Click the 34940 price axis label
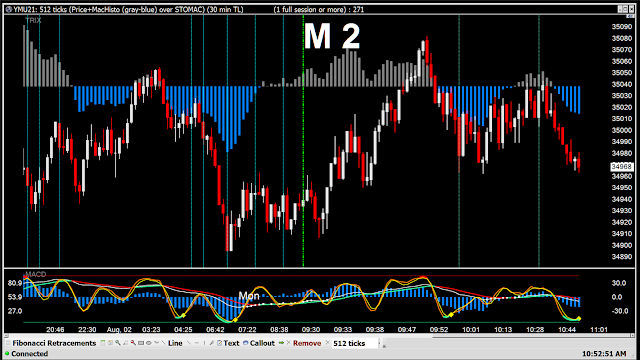This screenshot has height=360, width=640. [622, 199]
